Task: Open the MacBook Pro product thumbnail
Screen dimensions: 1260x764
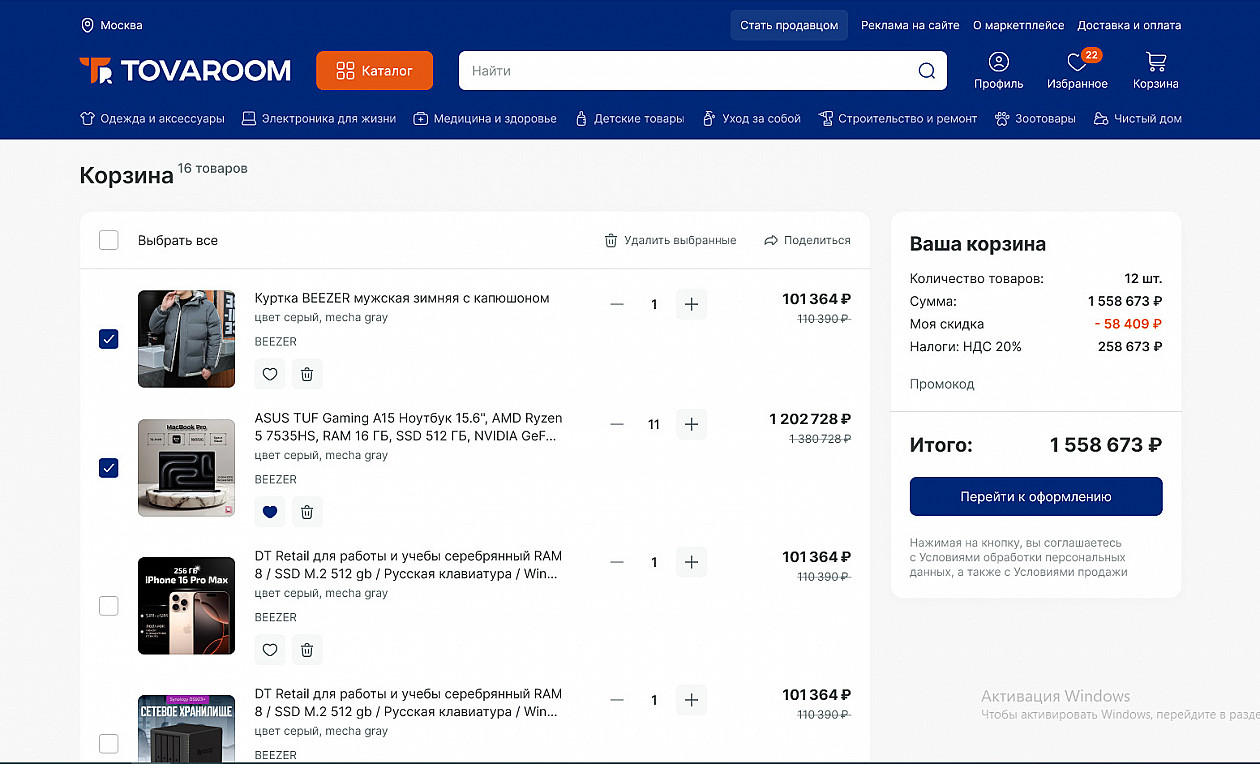Action: (x=186, y=467)
